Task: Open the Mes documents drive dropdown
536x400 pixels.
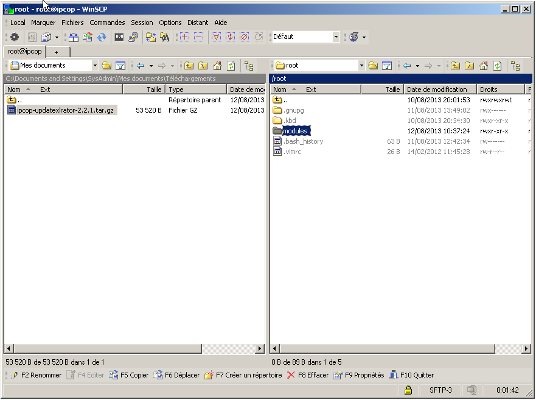Action: (95, 65)
